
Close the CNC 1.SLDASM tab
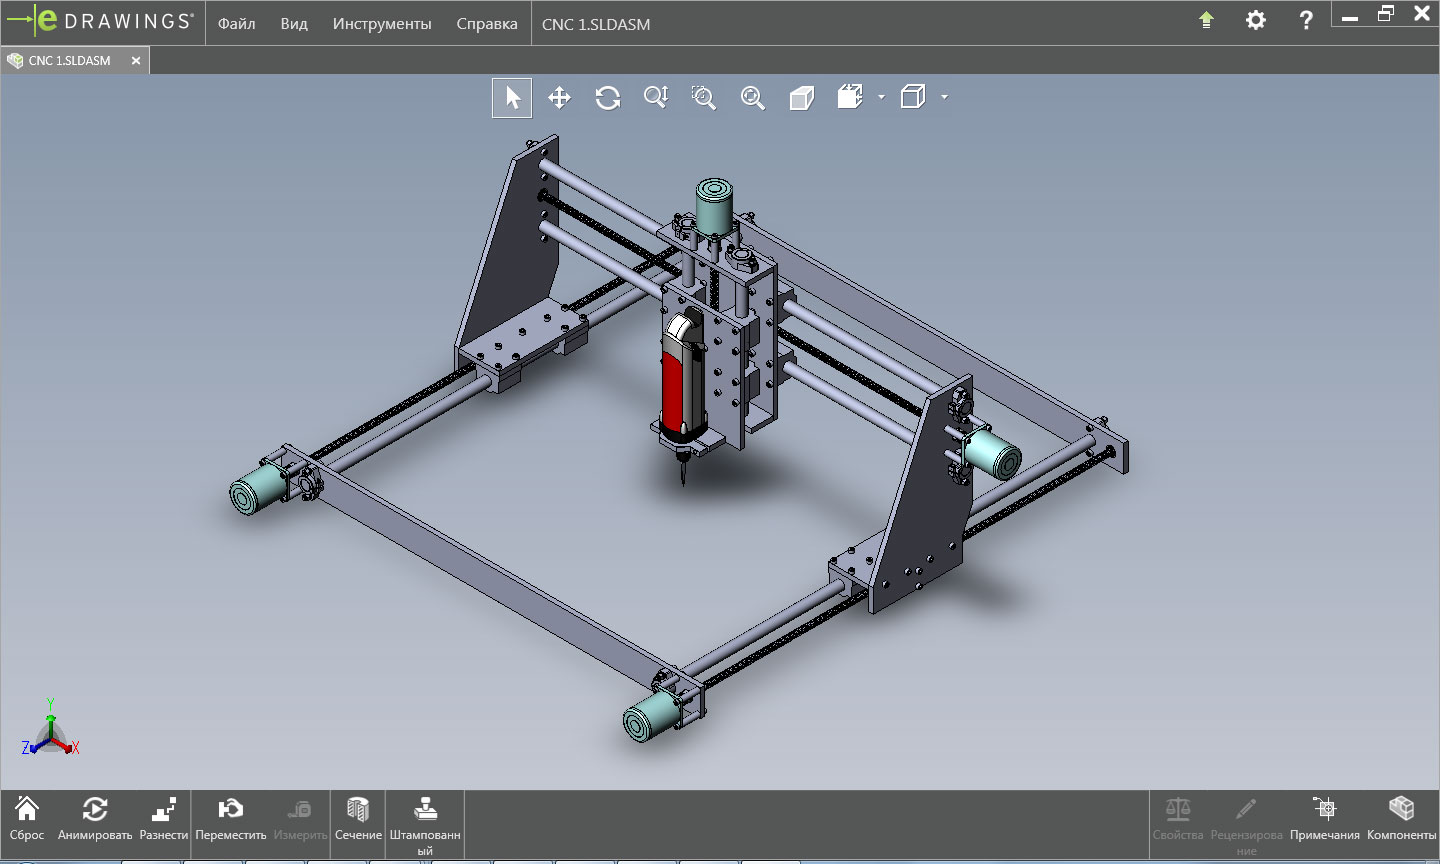point(136,61)
